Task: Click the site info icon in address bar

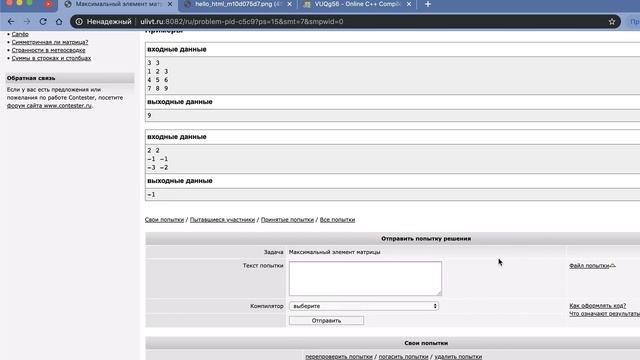Action: click(79, 22)
